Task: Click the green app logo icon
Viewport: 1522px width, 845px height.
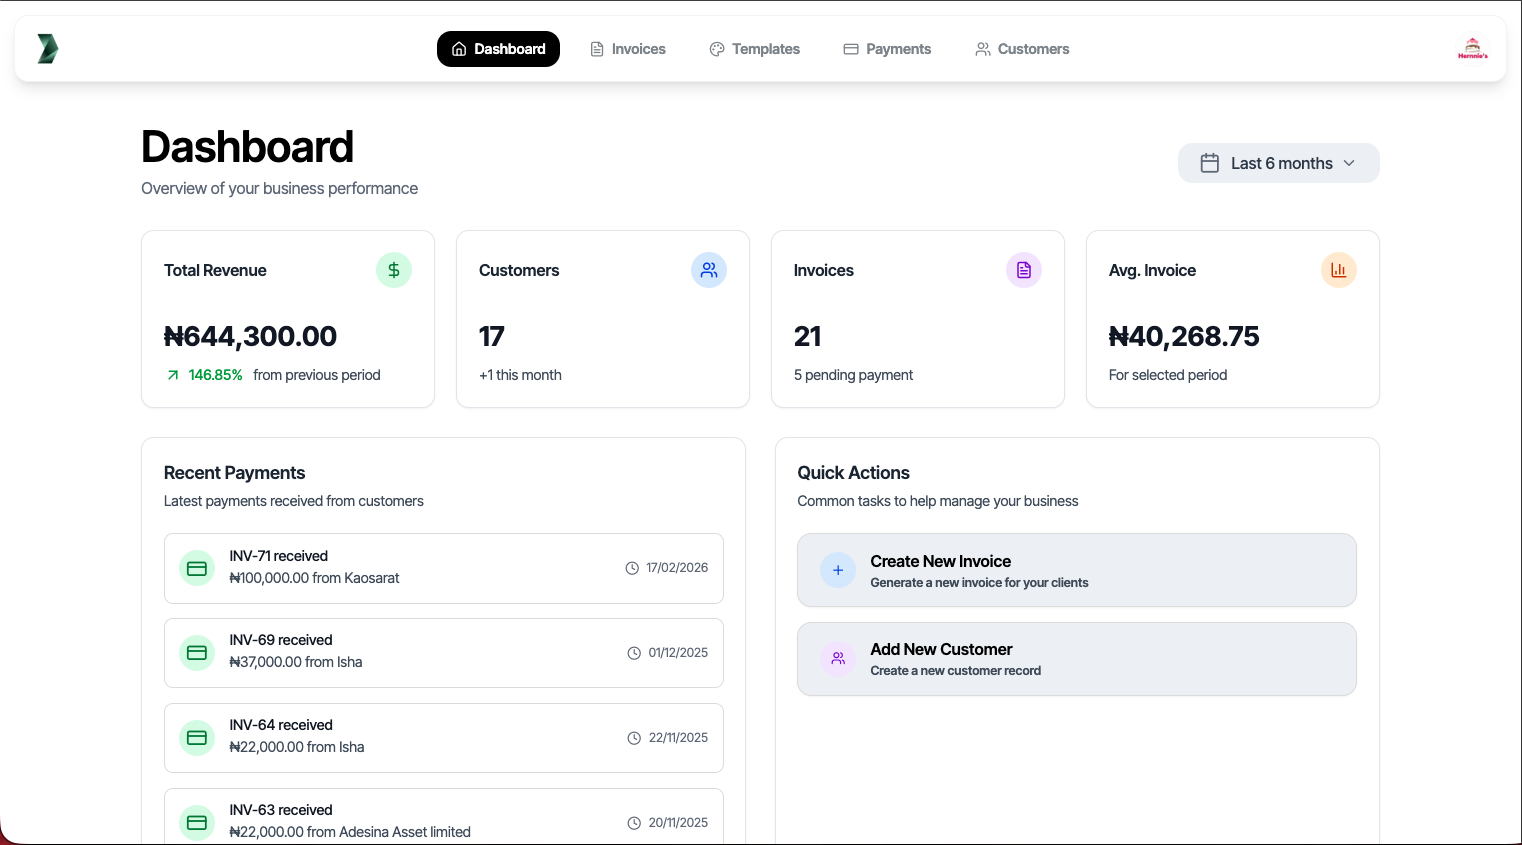Action: (x=47, y=49)
